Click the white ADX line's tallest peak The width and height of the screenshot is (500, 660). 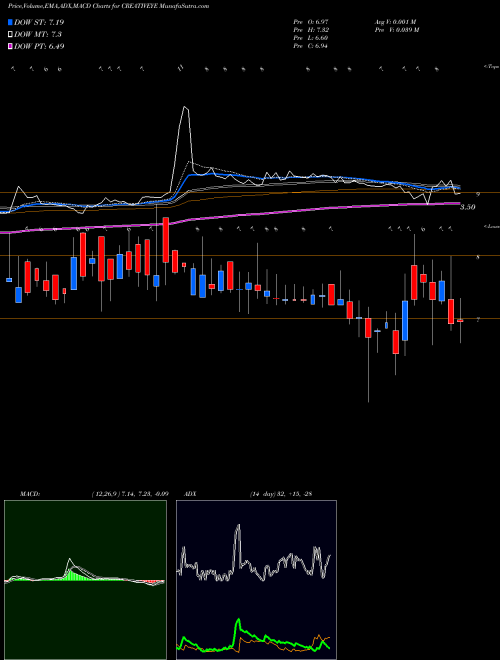pos(239,526)
